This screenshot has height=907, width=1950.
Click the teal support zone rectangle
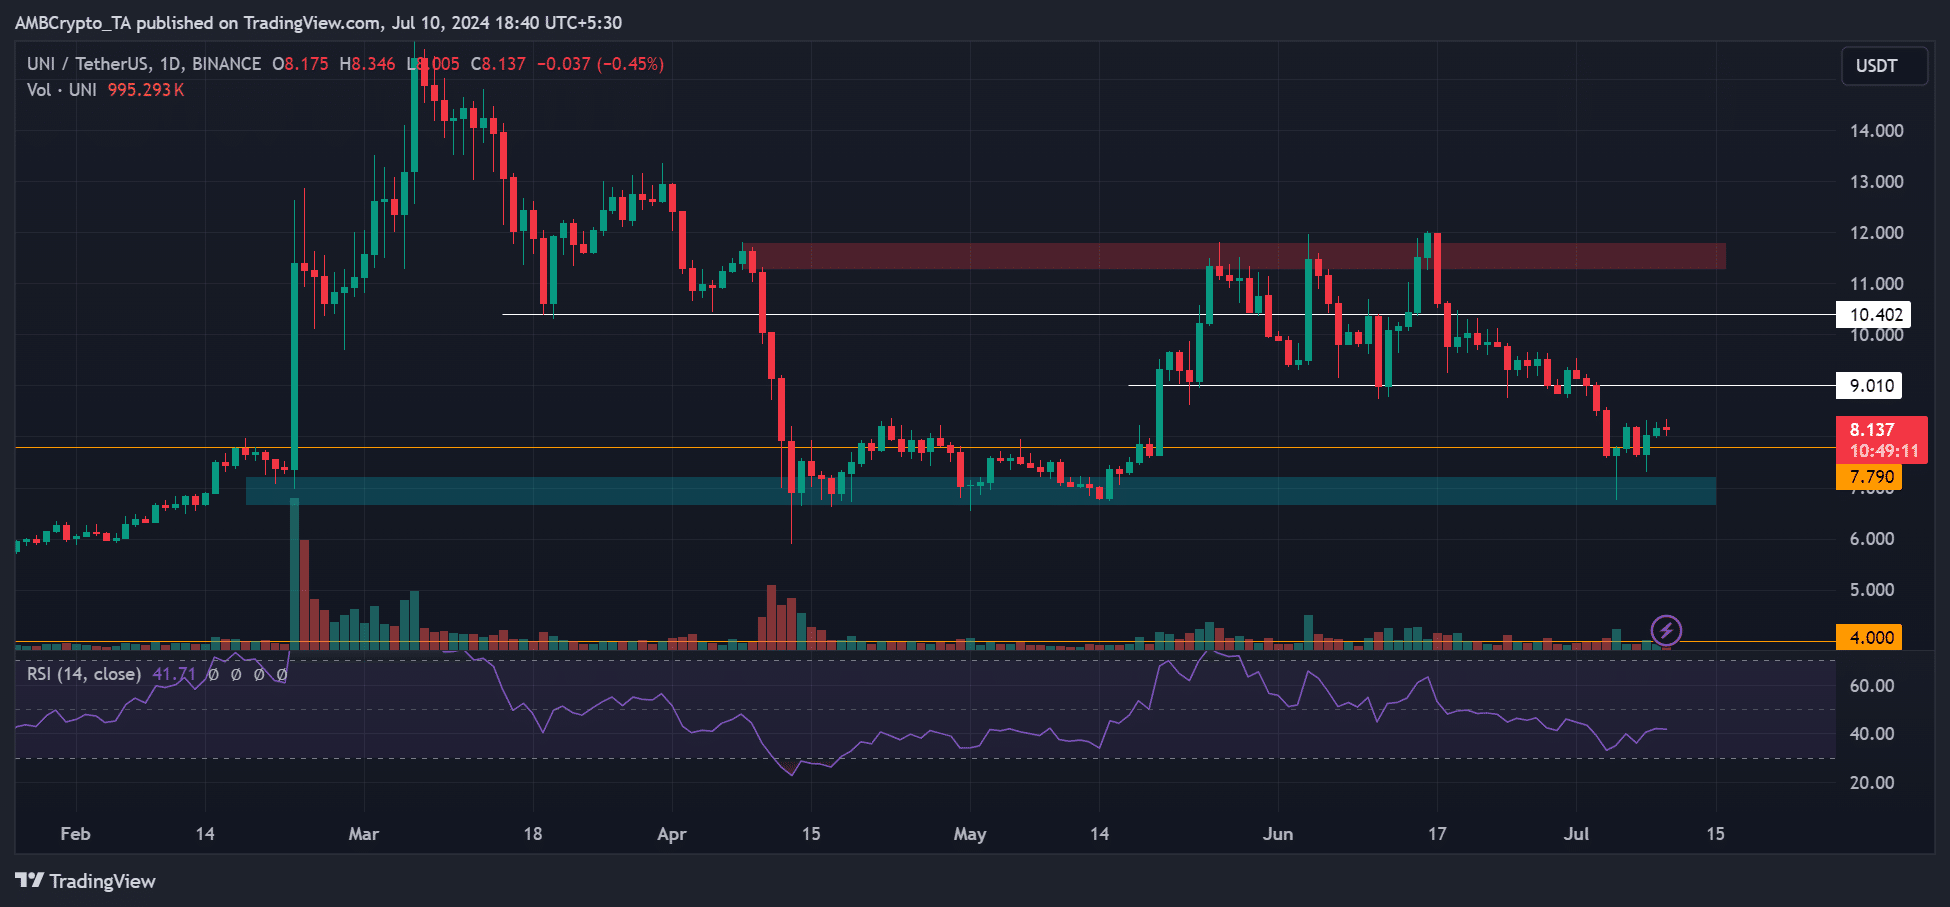(x=981, y=491)
